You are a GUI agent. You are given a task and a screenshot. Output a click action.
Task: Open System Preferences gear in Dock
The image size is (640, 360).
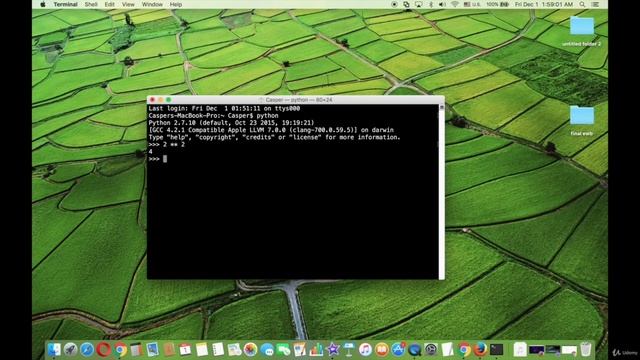coord(431,349)
